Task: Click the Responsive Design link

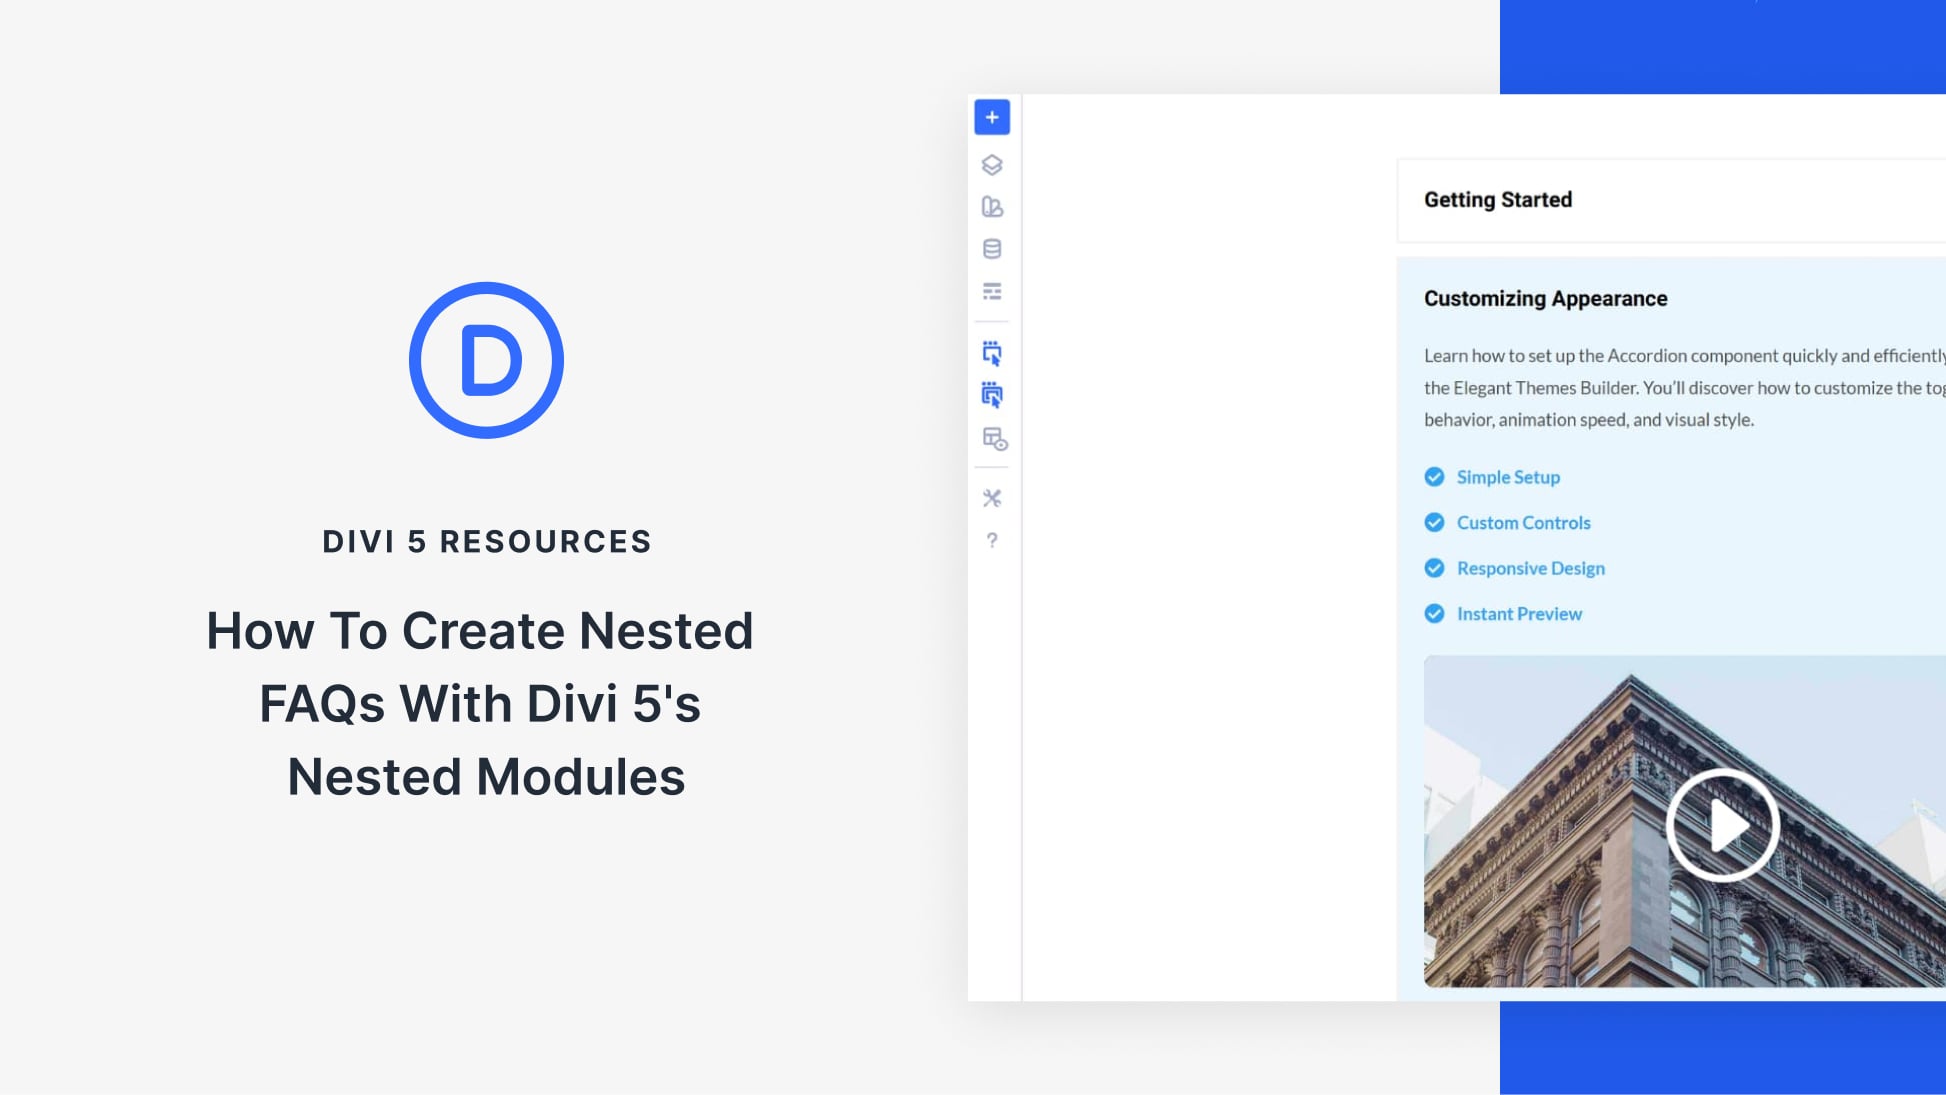Action: coord(1530,568)
